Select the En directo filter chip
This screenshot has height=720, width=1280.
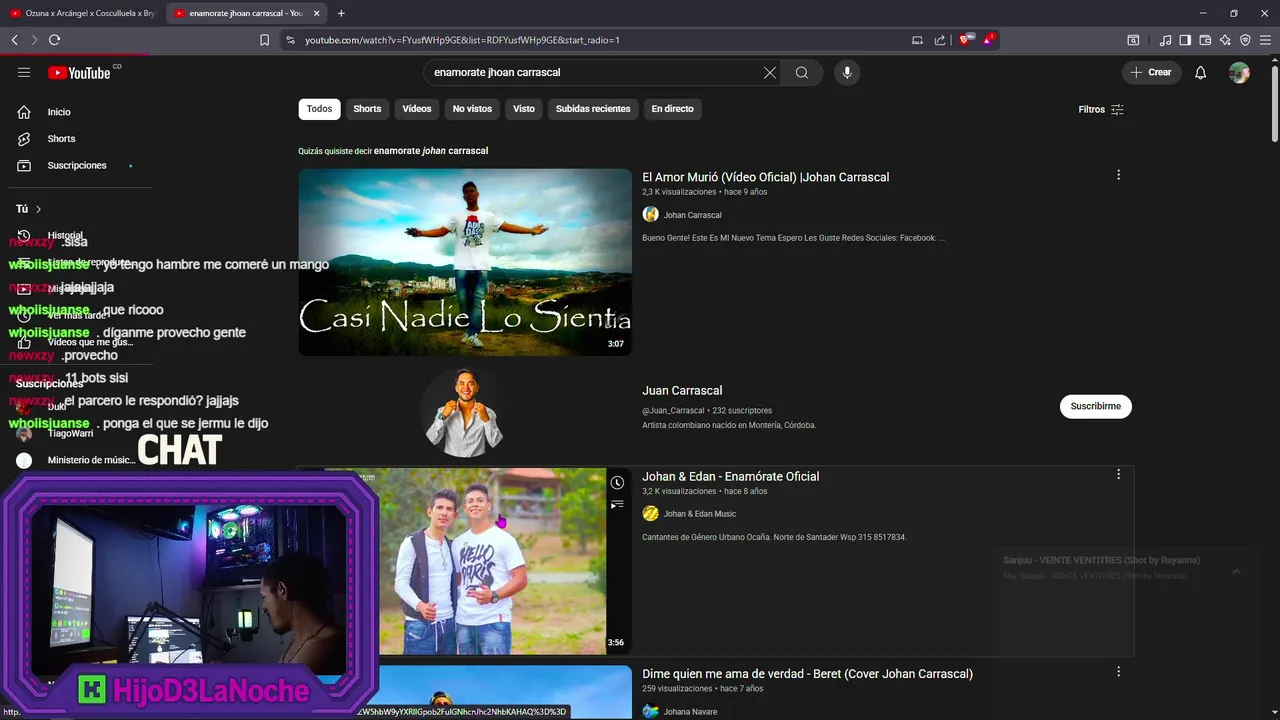point(672,109)
